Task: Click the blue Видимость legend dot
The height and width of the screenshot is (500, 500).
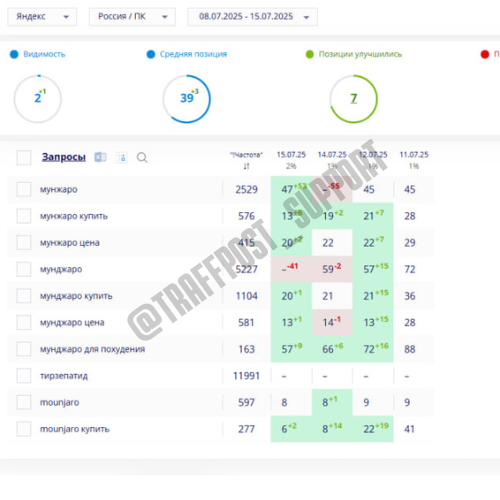Action: (x=14, y=54)
